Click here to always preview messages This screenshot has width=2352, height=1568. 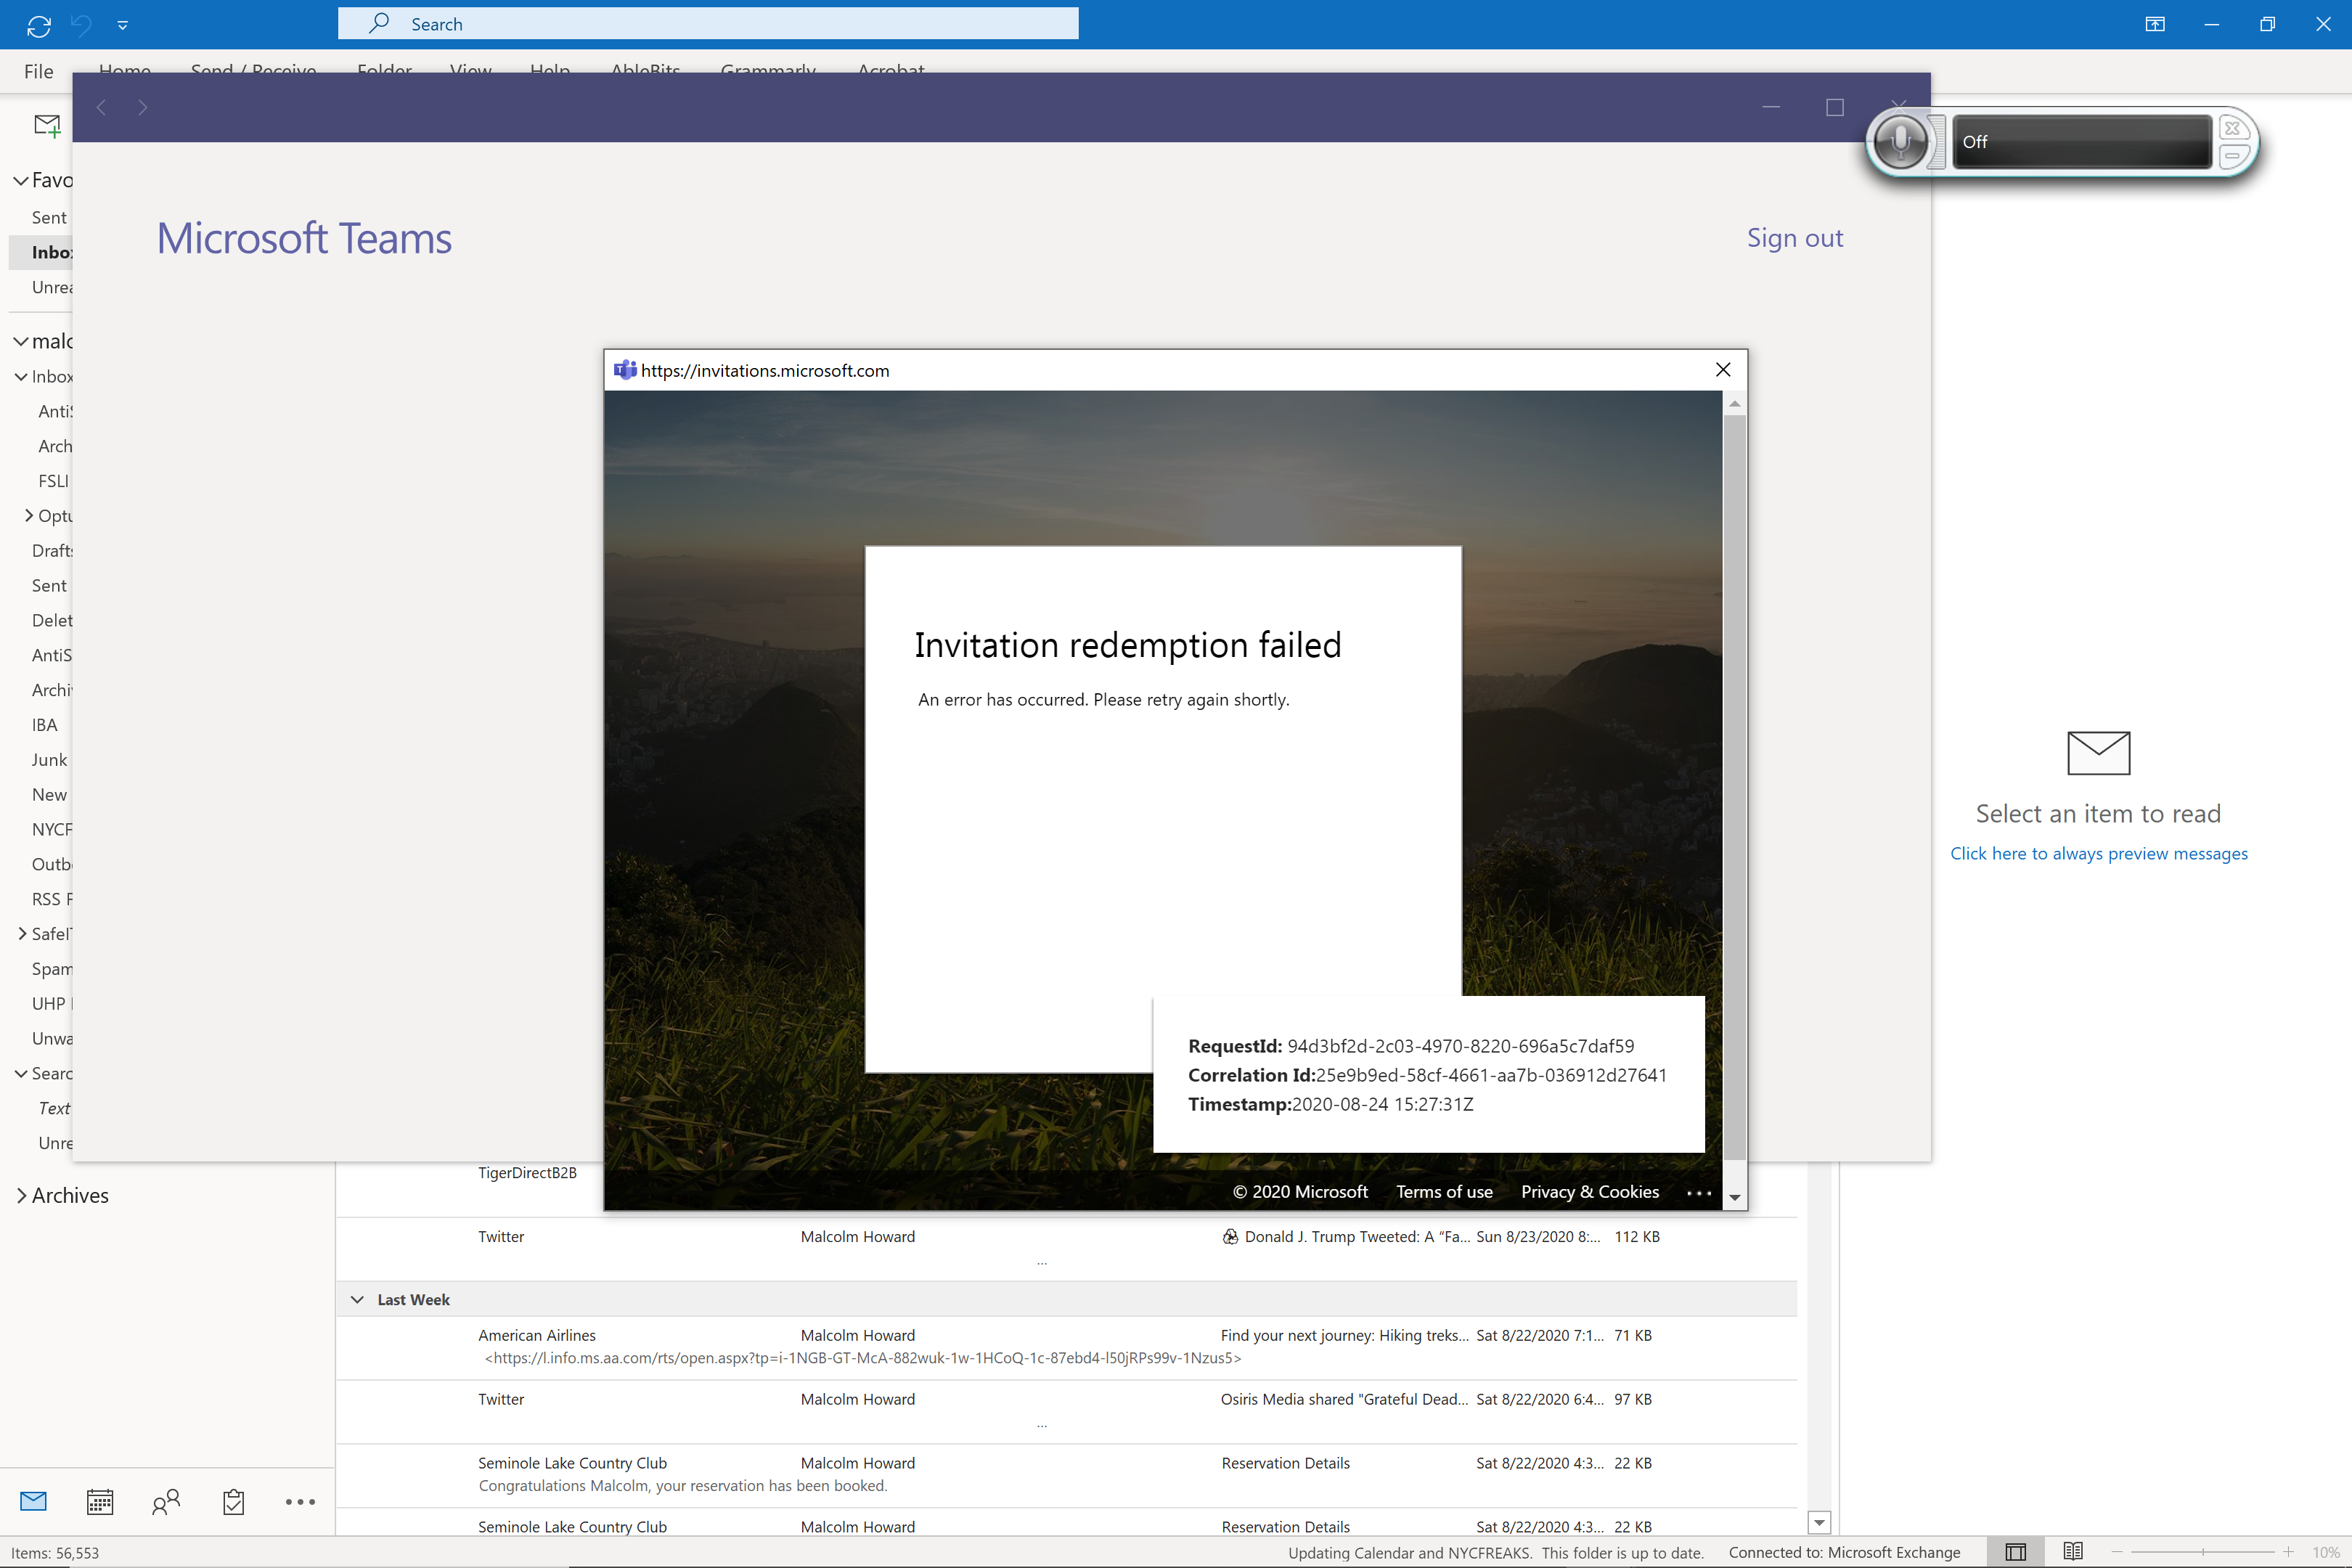[x=2098, y=854]
